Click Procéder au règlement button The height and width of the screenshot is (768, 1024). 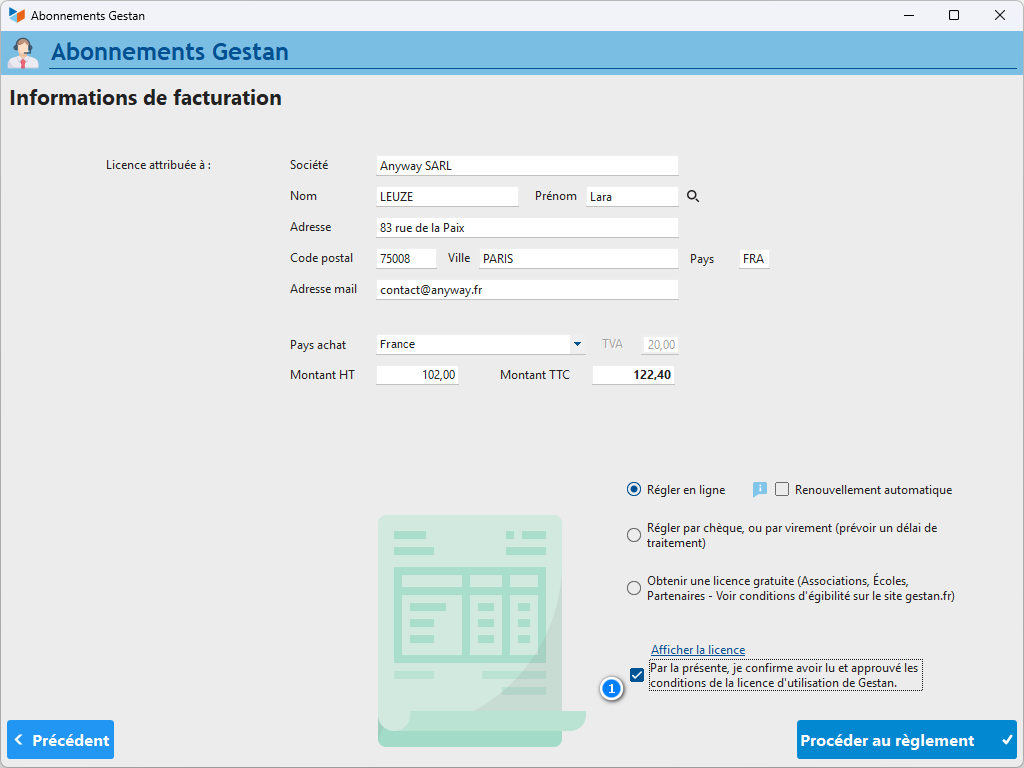click(906, 740)
